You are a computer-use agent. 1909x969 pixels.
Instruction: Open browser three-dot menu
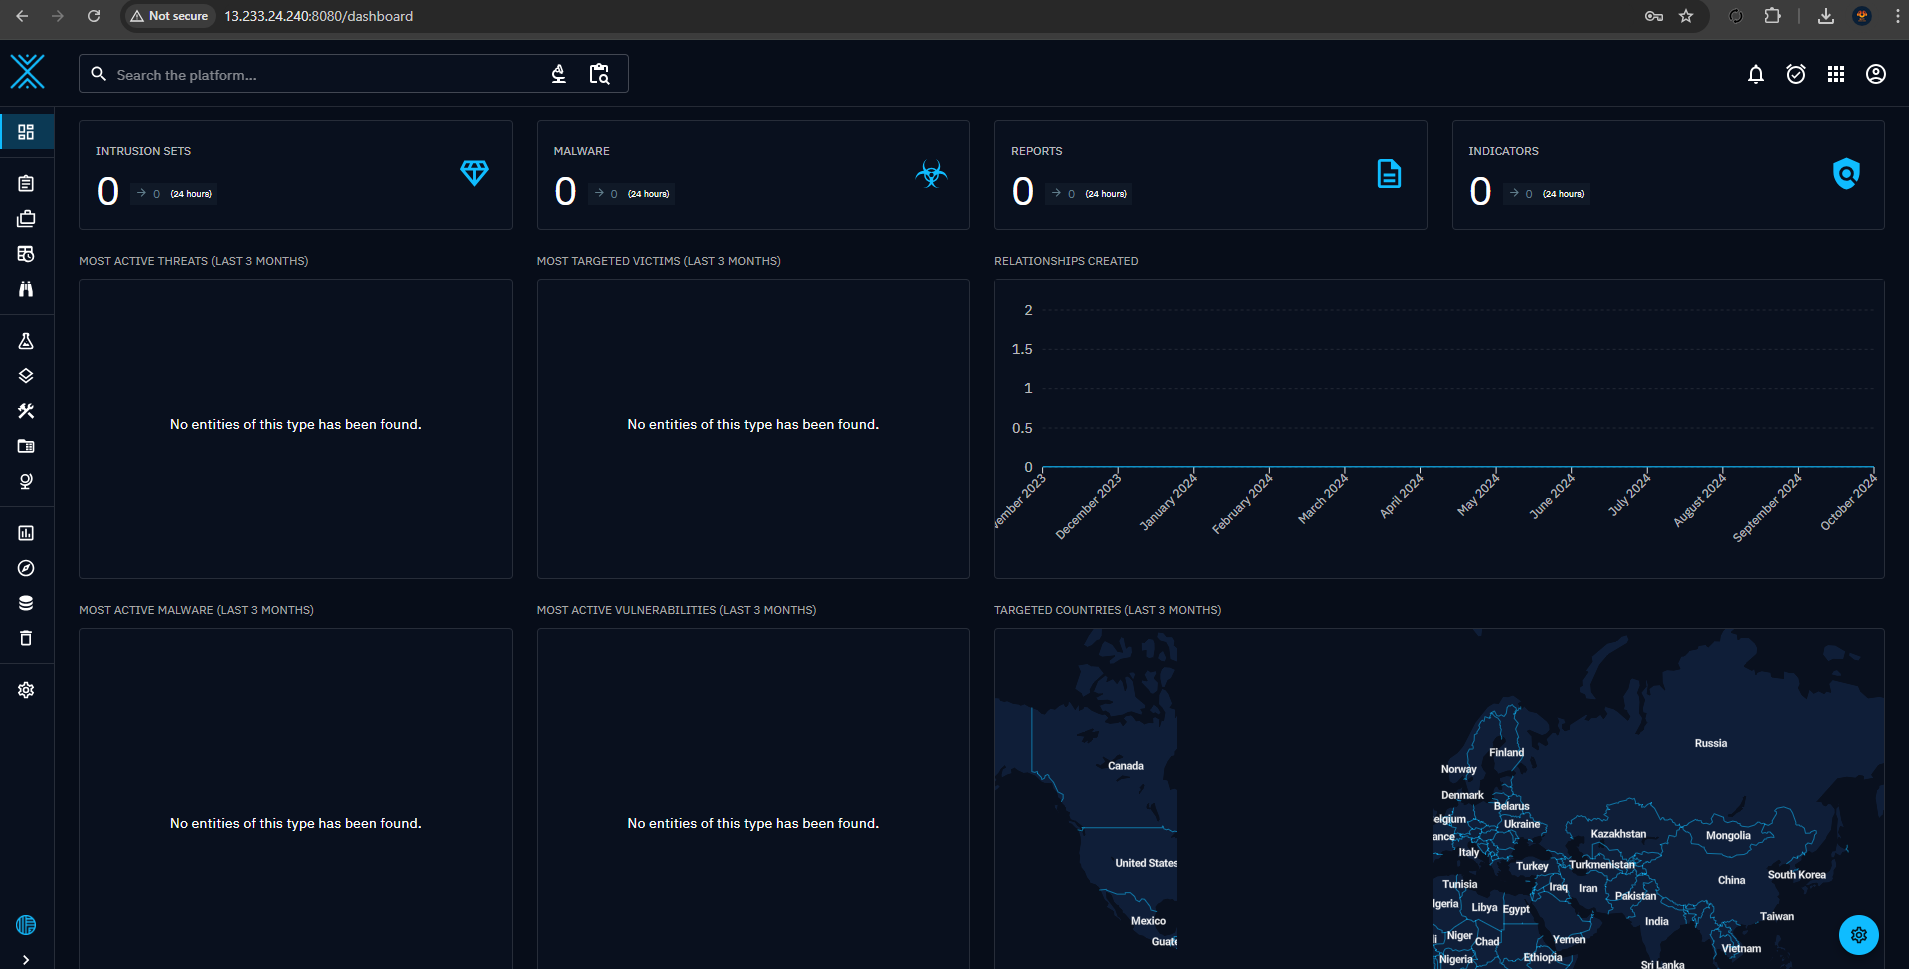pyautogui.click(x=1898, y=16)
